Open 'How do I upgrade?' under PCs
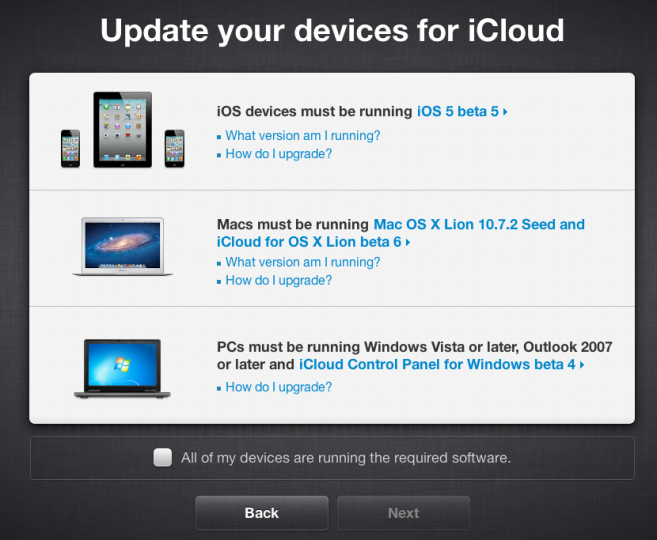The height and width of the screenshot is (540, 657). coord(279,387)
